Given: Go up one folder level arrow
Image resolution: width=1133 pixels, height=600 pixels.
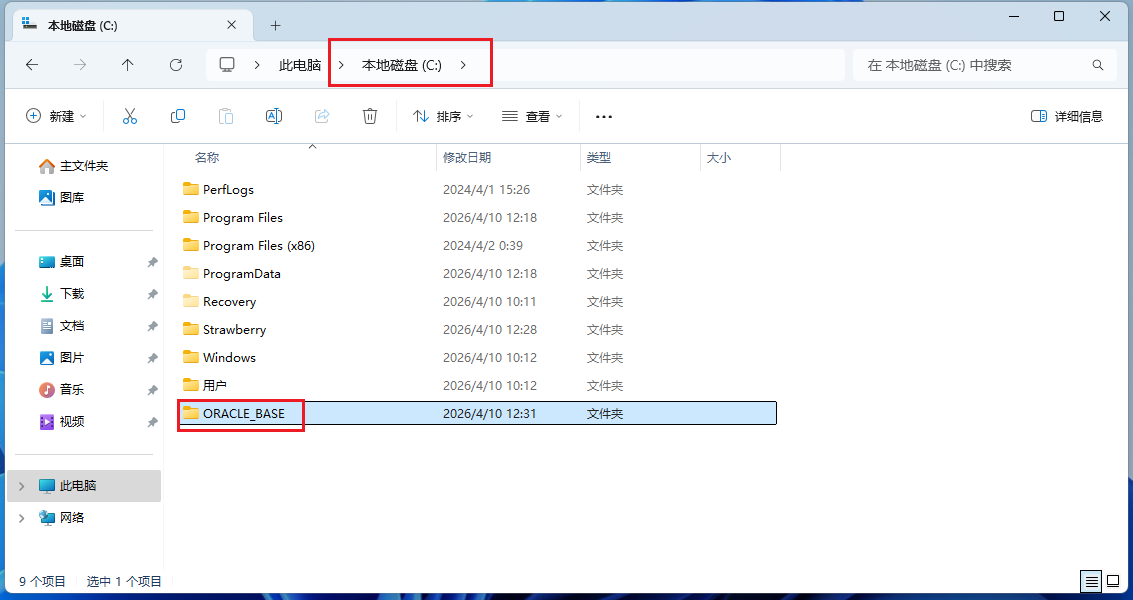Looking at the screenshot, I should [x=128, y=65].
